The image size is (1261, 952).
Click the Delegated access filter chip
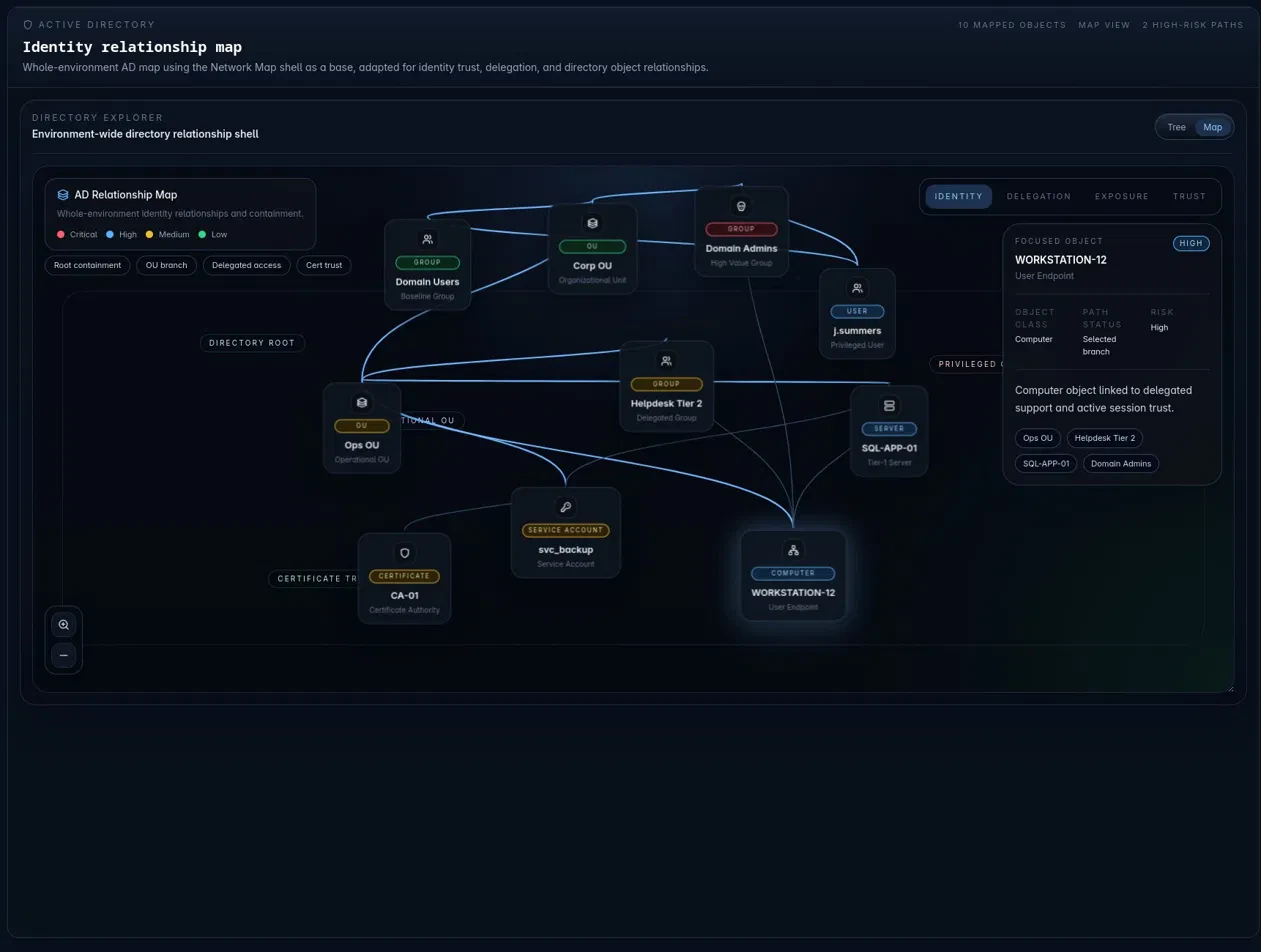coord(247,265)
